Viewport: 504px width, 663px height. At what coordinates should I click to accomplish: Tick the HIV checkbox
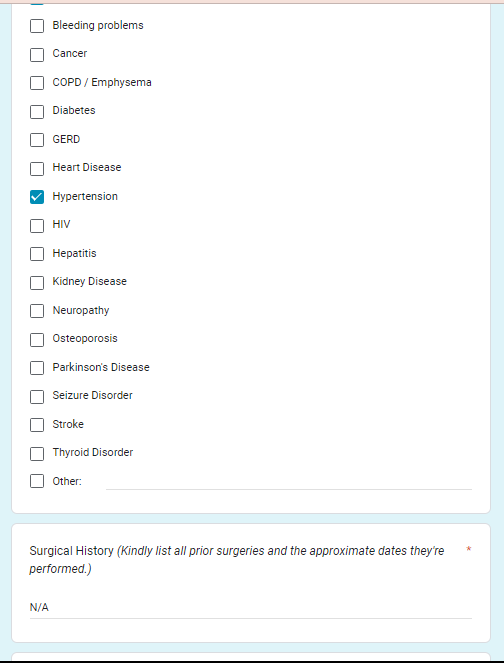pos(37,226)
